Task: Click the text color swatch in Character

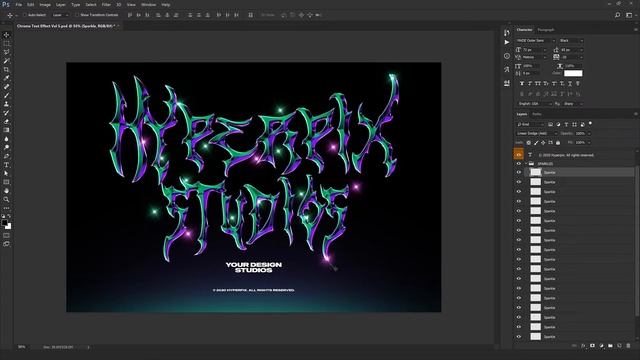Action: pyautogui.click(x=573, y=73)
